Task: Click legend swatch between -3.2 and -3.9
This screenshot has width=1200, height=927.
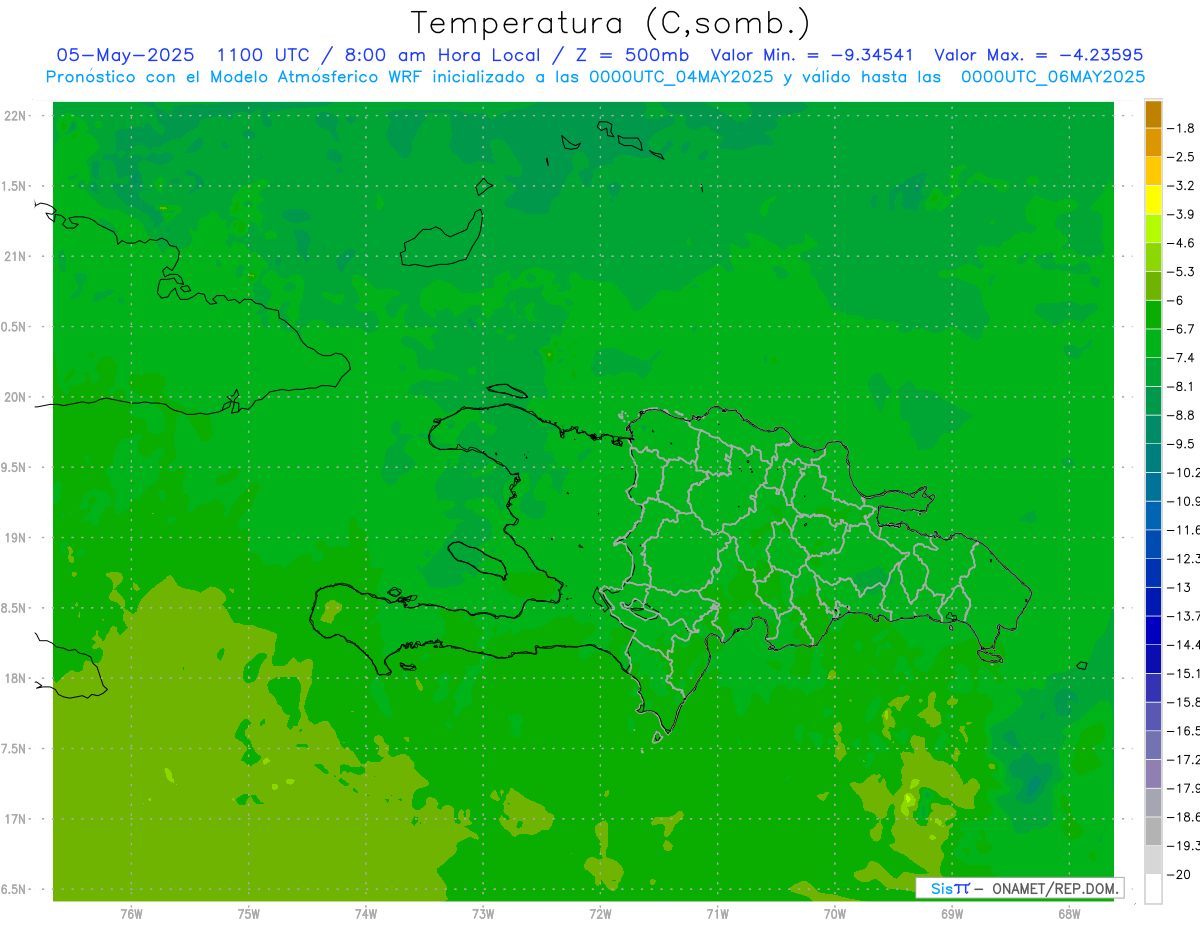Action: pos(1153,200)
